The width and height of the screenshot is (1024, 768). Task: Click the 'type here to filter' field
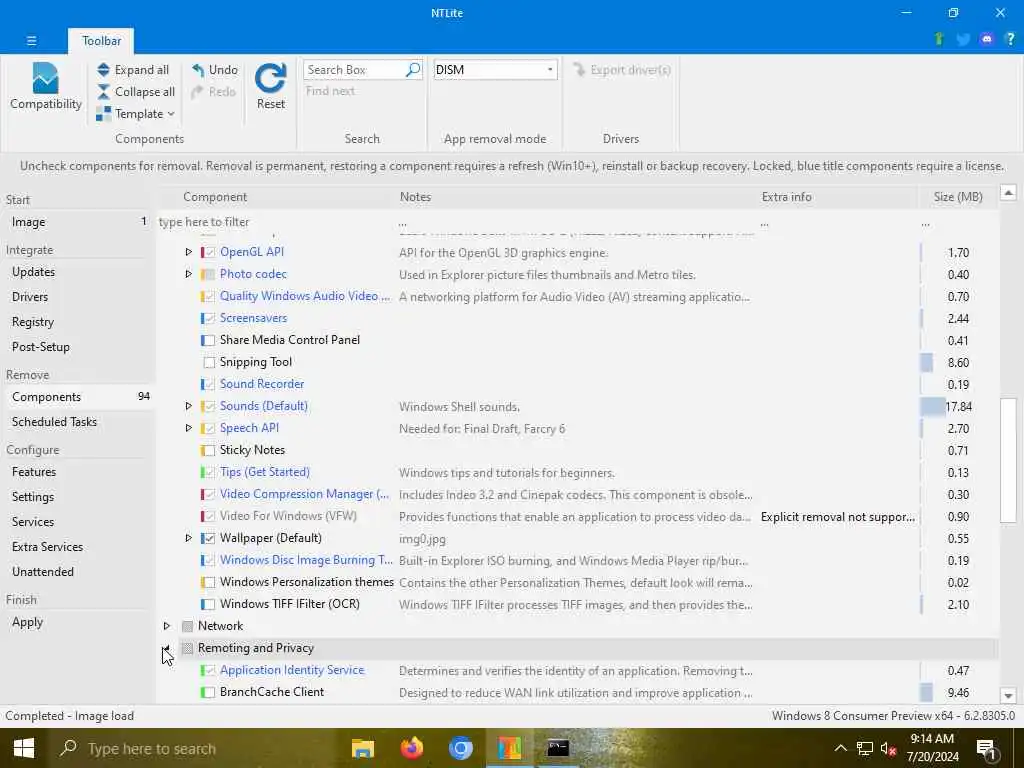tap(274, 222)
